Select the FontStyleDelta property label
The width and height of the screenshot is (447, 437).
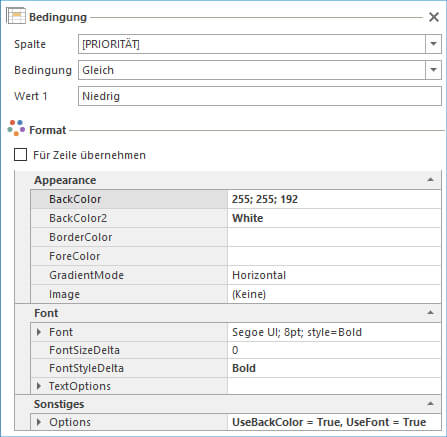86,368
